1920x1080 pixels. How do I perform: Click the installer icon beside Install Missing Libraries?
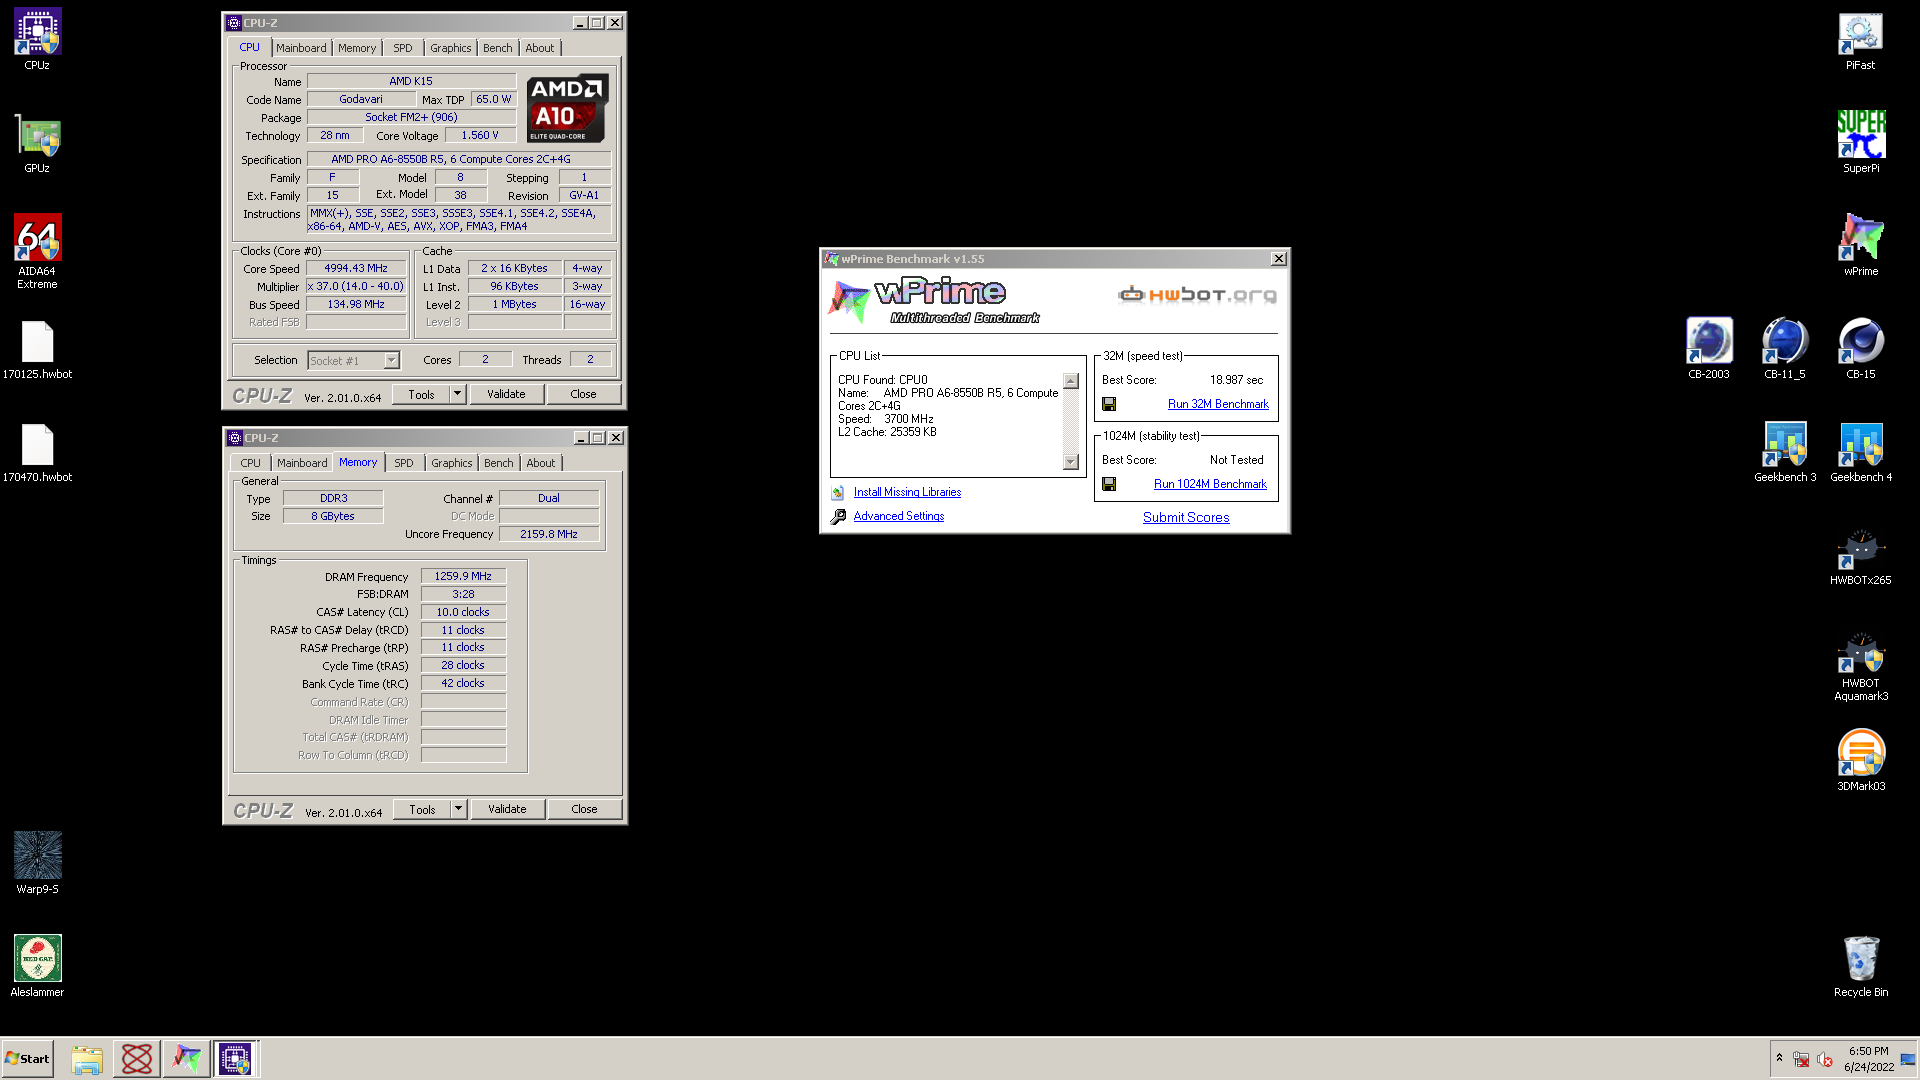pyautogui.click(x=838, y=492)
